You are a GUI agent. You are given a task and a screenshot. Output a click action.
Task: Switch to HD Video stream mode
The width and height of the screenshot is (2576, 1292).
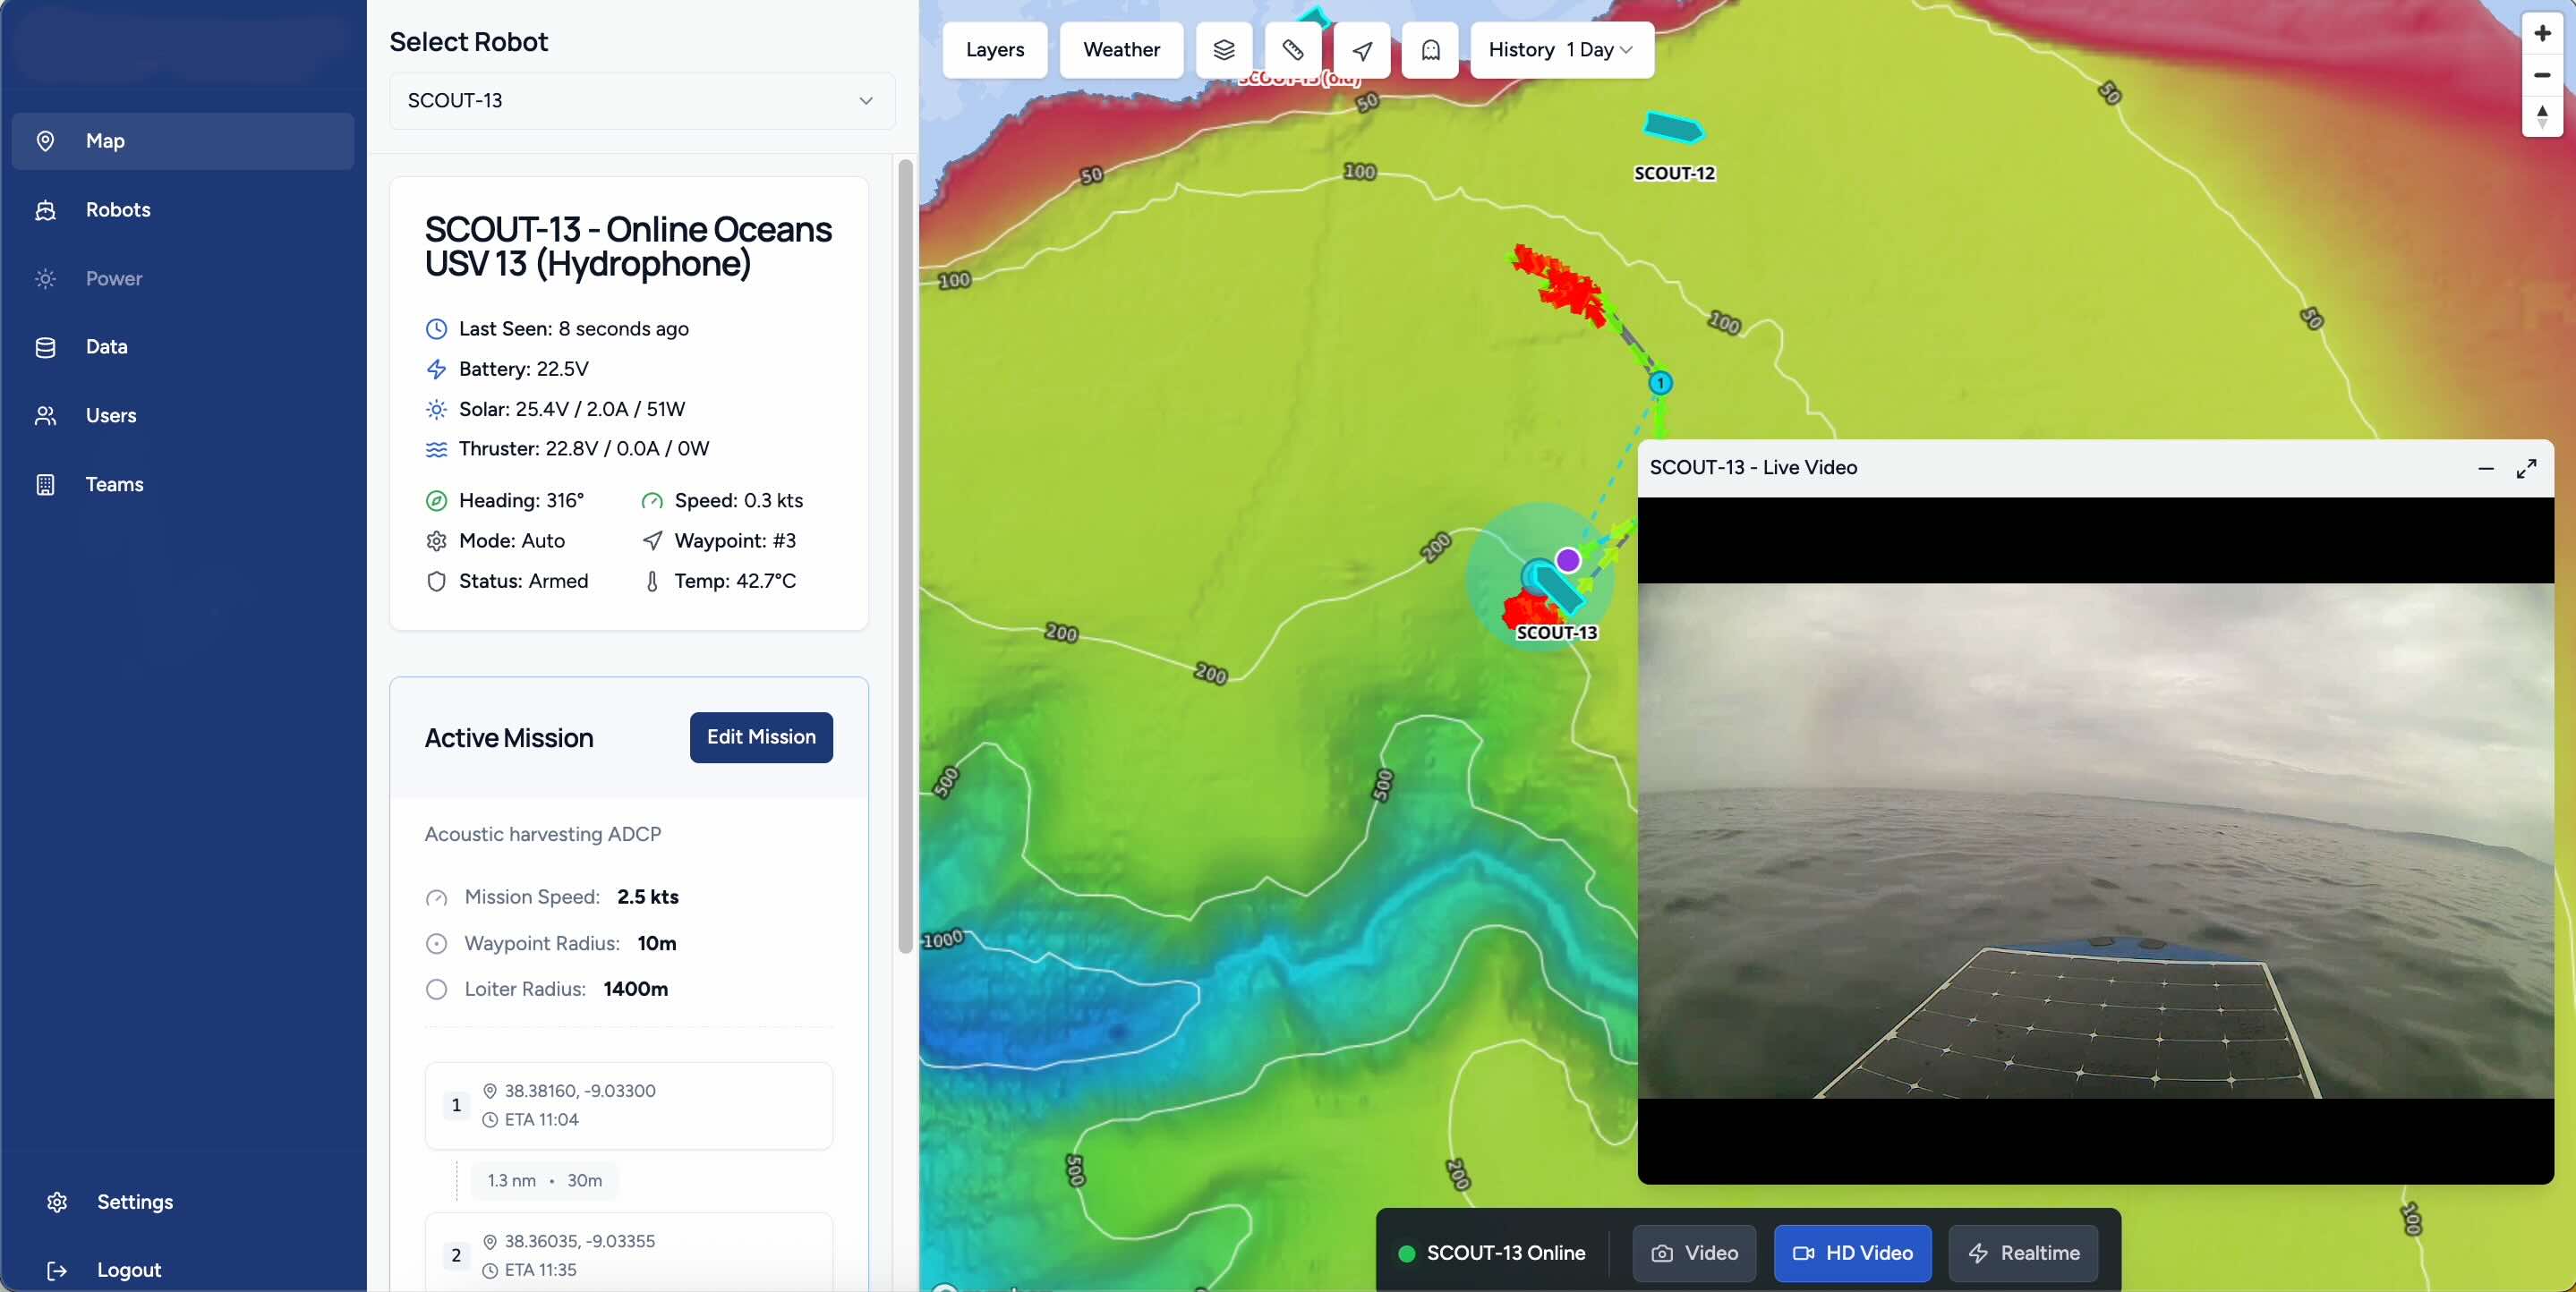pos(1853,1253)
